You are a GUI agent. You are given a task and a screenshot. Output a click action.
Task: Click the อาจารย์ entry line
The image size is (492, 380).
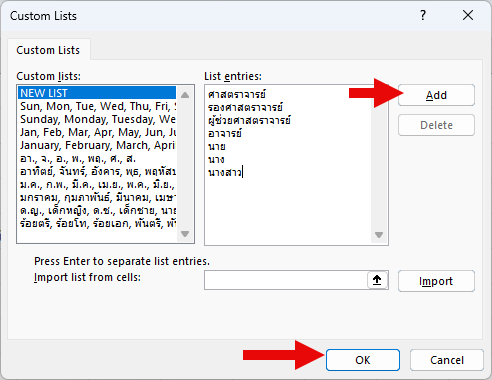[x=225, y=134]
